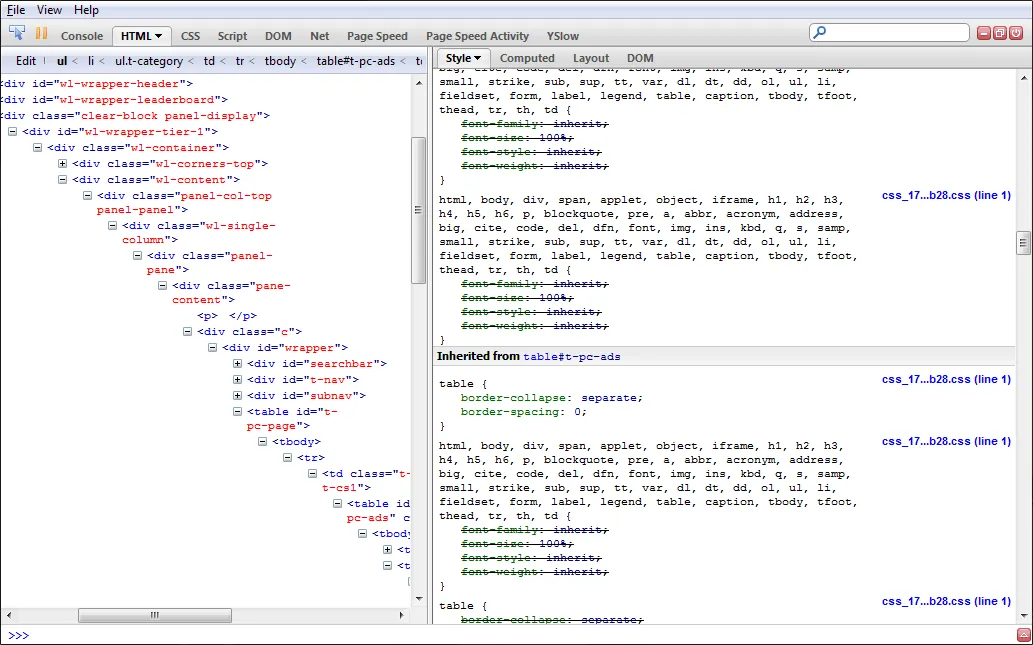
Task: Select tbody breadcrumb in element path
Action: coord(280,61)
